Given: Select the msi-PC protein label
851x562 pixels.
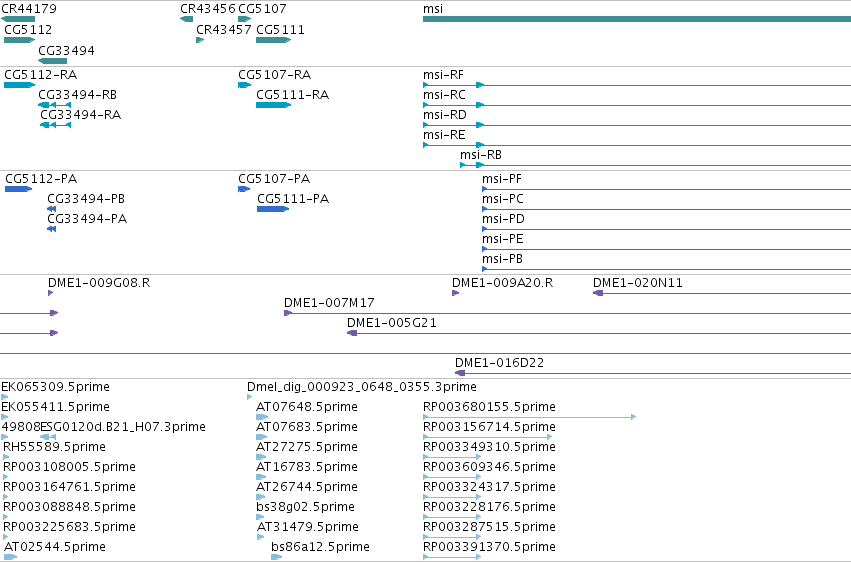Looking at the screenshot, I should pyautogui.click(x=503, y=199).
